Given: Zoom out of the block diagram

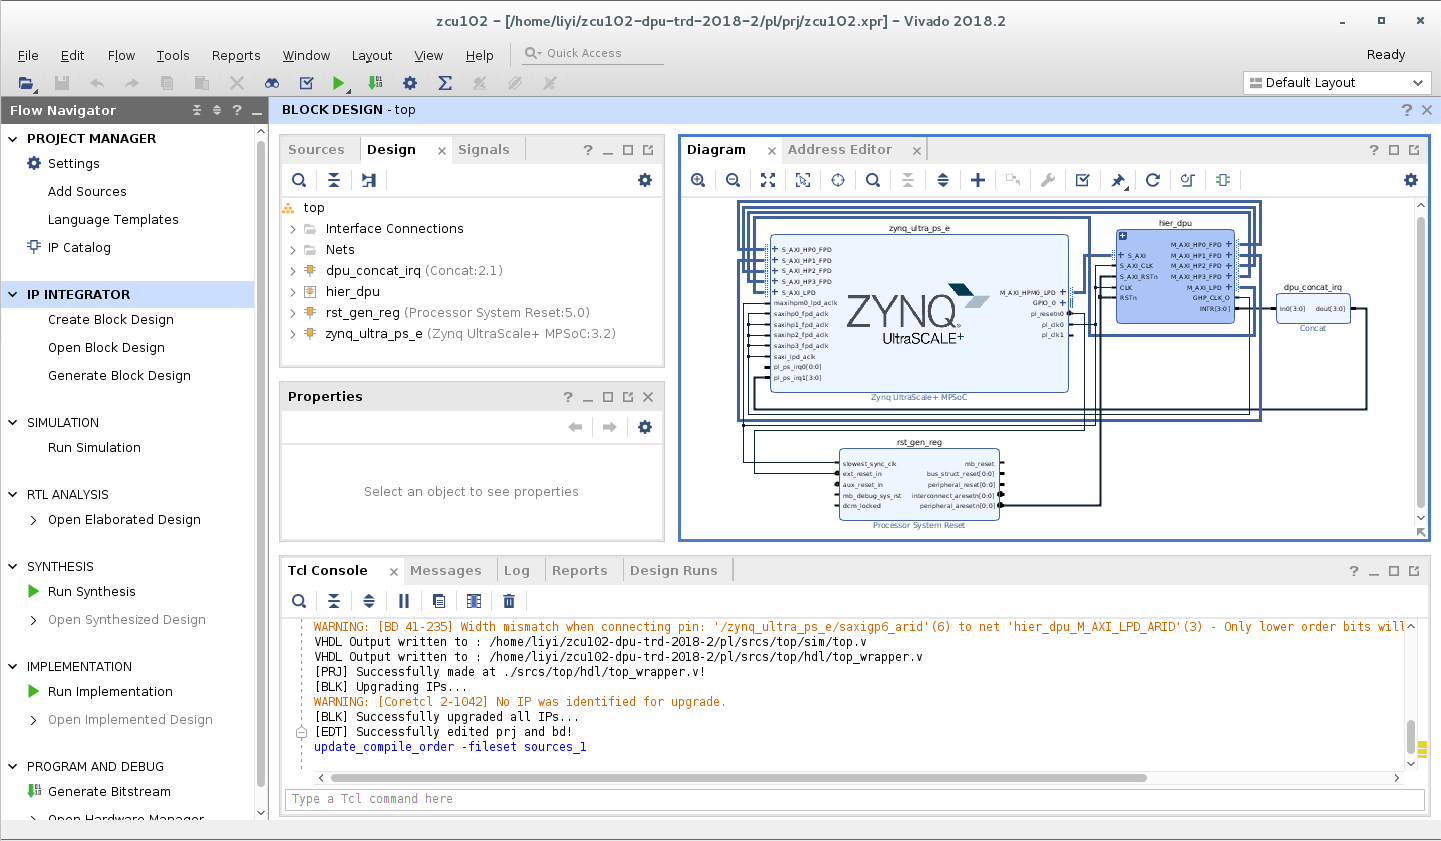Looking at the screenshot, I should pos(733,180).
